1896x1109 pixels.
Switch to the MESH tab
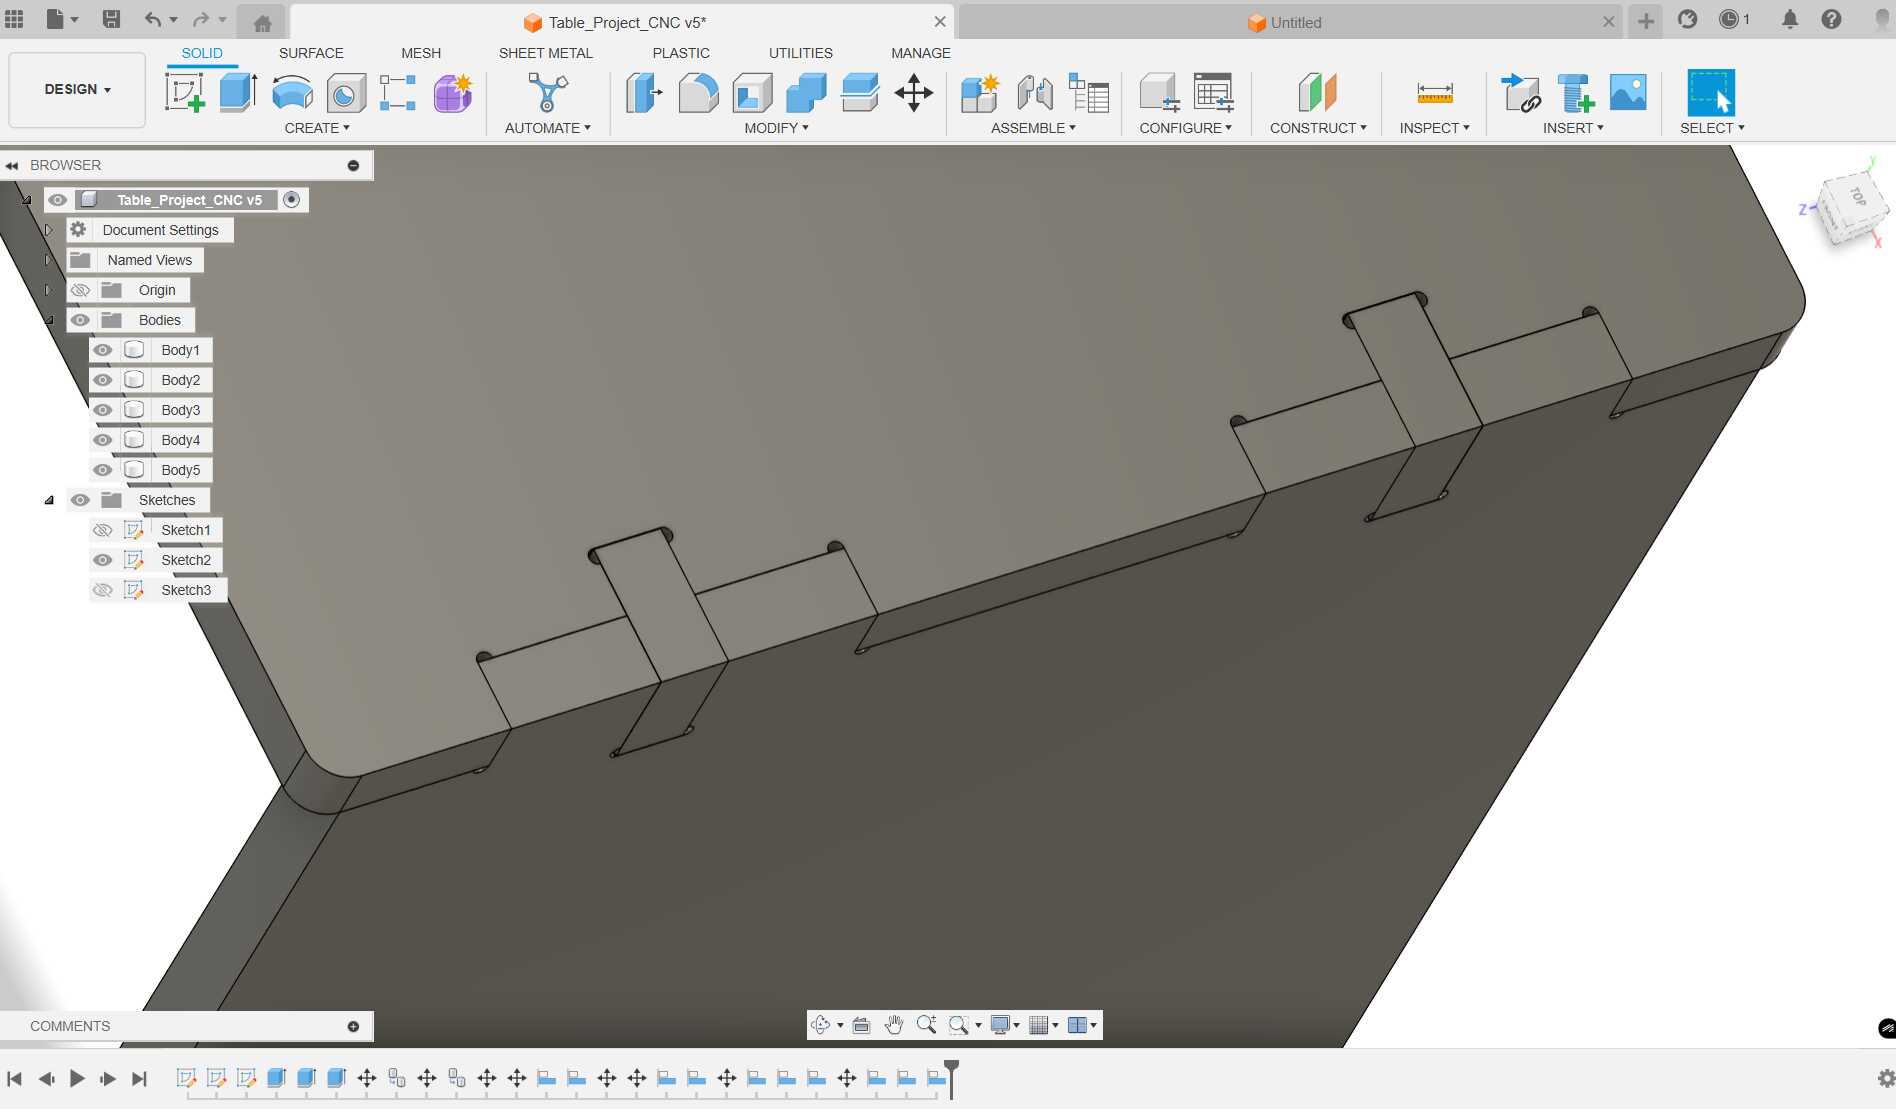click(x=421, y=53)
